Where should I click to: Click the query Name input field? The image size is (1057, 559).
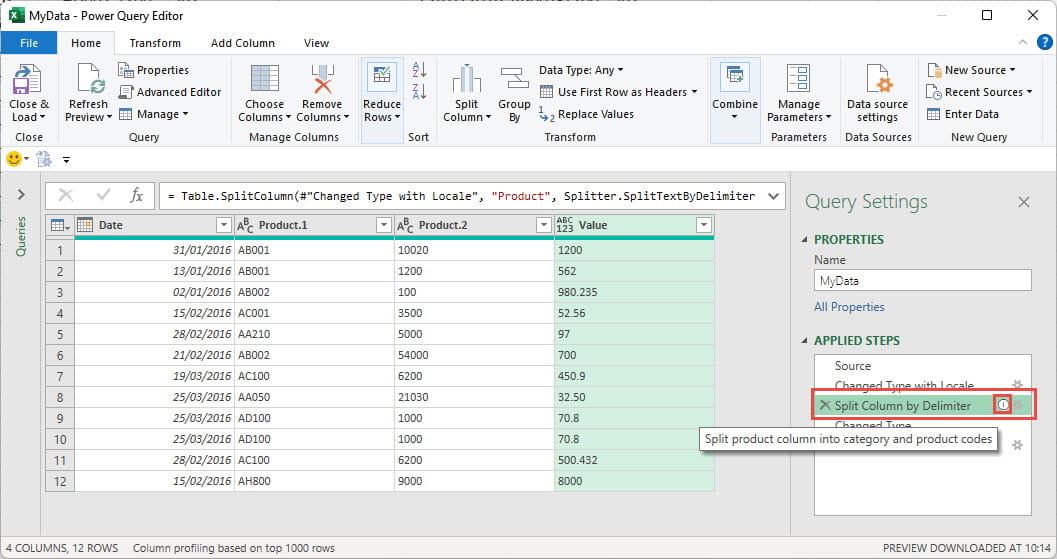tap(922, 281)
